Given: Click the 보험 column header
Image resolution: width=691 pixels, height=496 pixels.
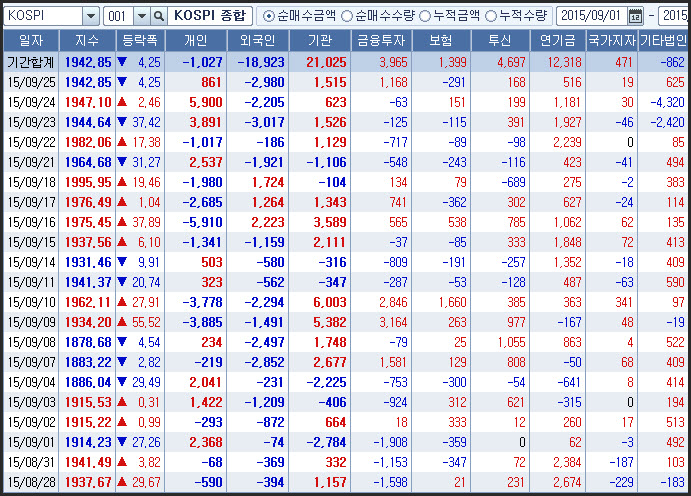Looking at the screenshot, I should click(x=441, y=41).
